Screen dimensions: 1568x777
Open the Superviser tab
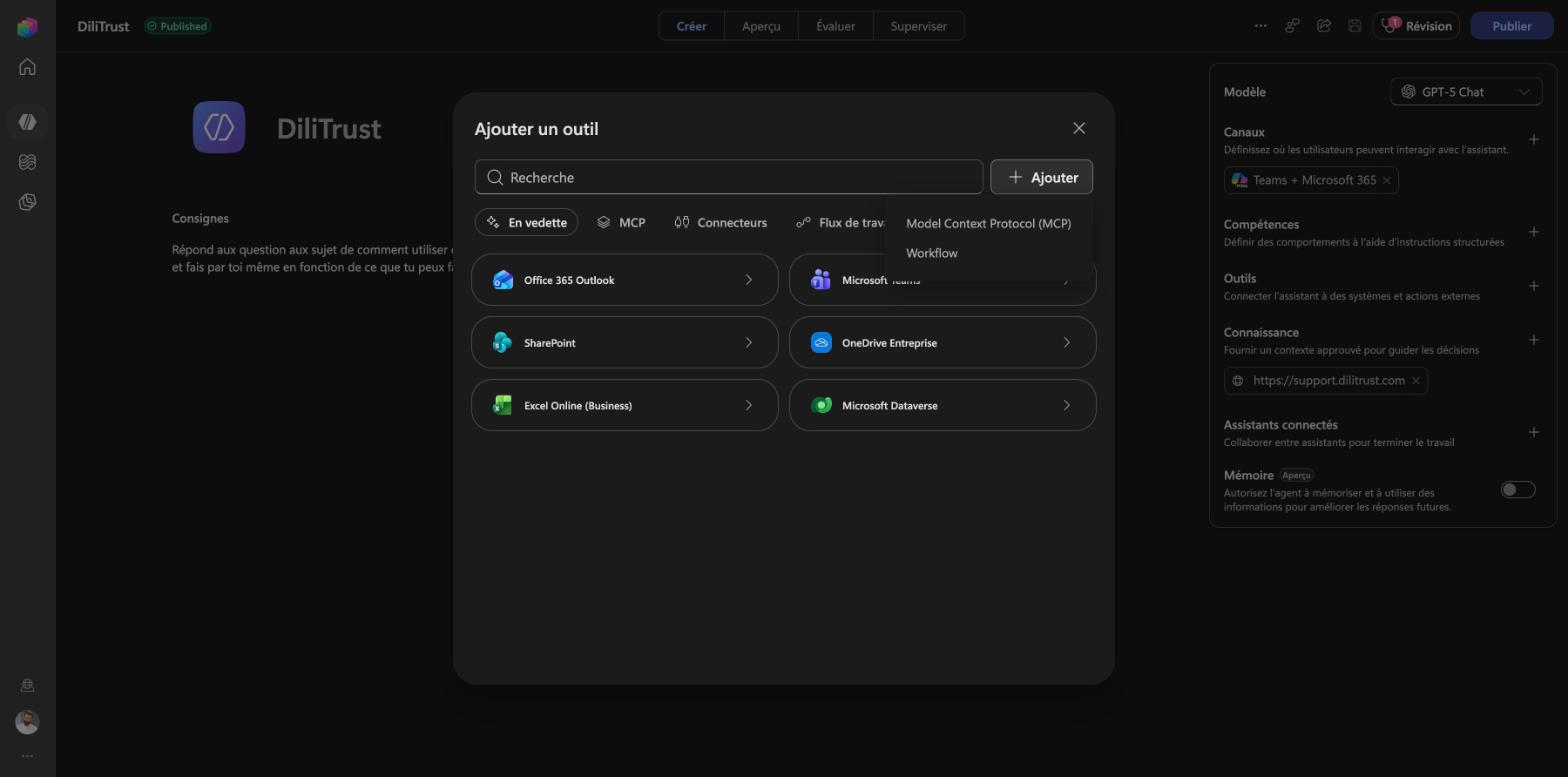pos(918,26)
